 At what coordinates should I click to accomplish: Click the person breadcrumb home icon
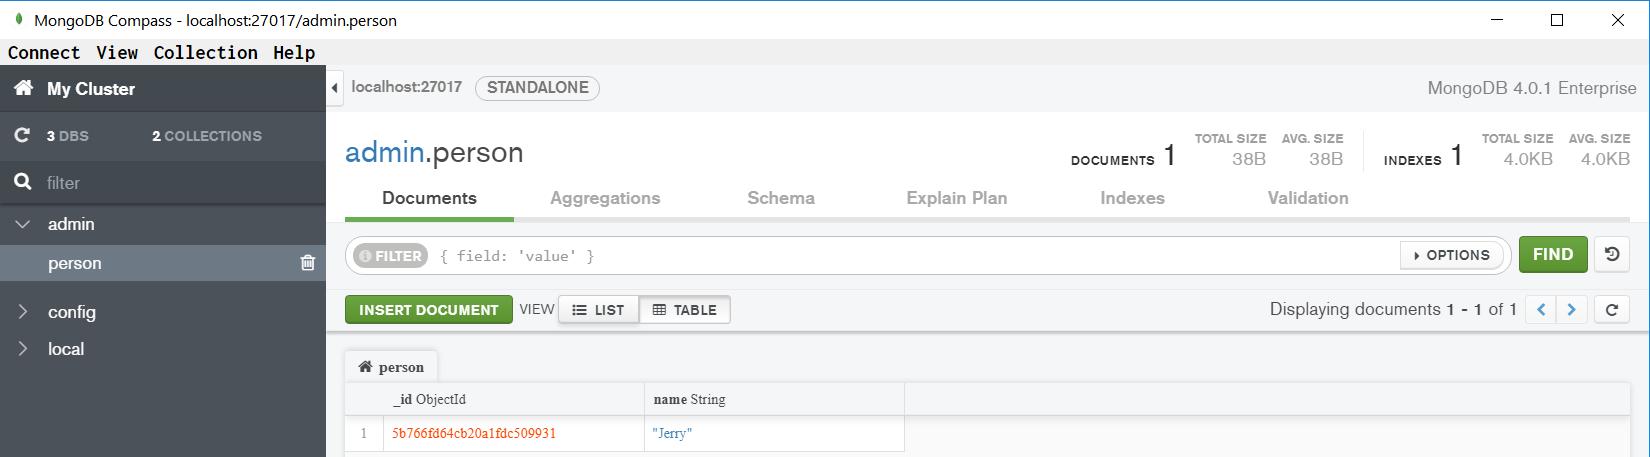[365, 367]
